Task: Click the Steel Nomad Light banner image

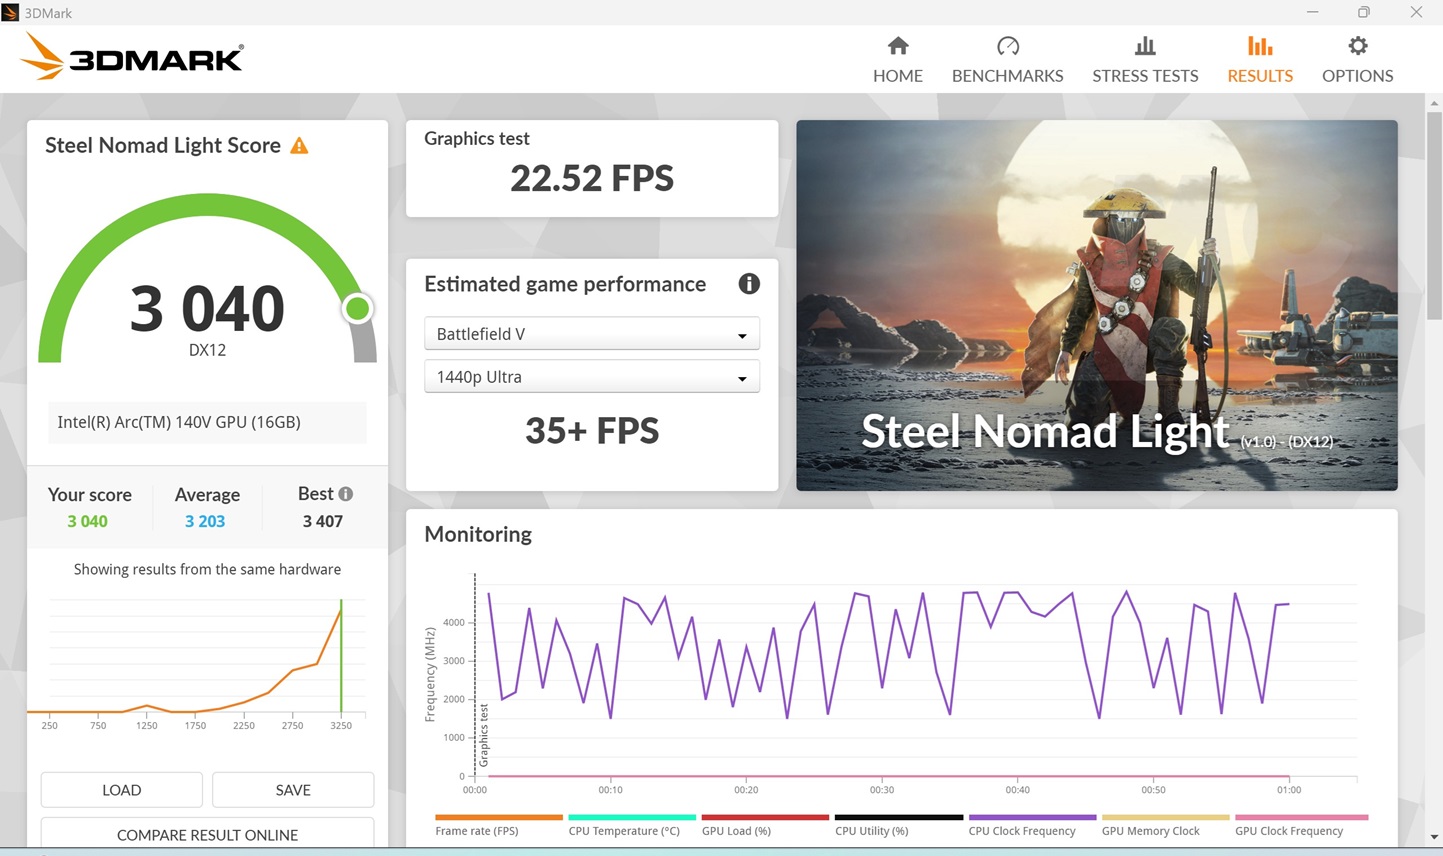Action: (1096, 305)
